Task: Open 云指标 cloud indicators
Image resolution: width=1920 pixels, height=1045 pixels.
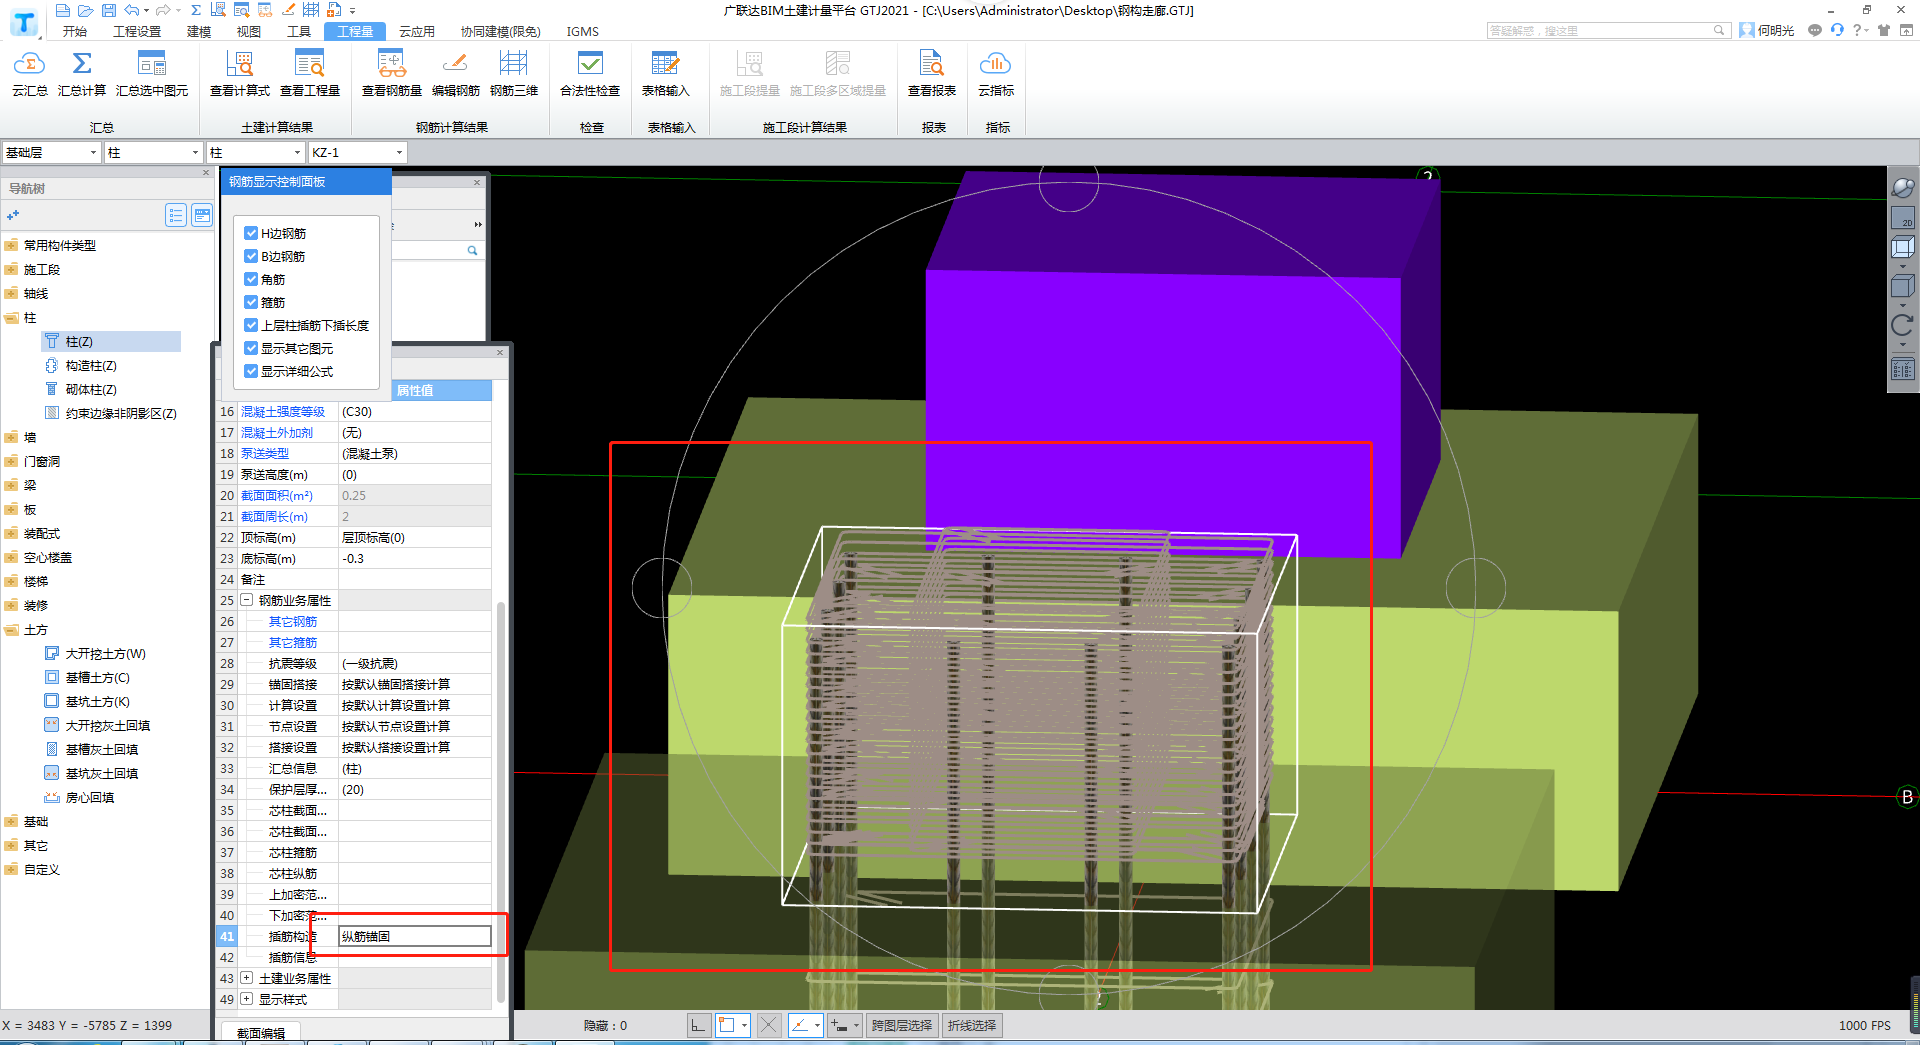Action: (996, 74)
